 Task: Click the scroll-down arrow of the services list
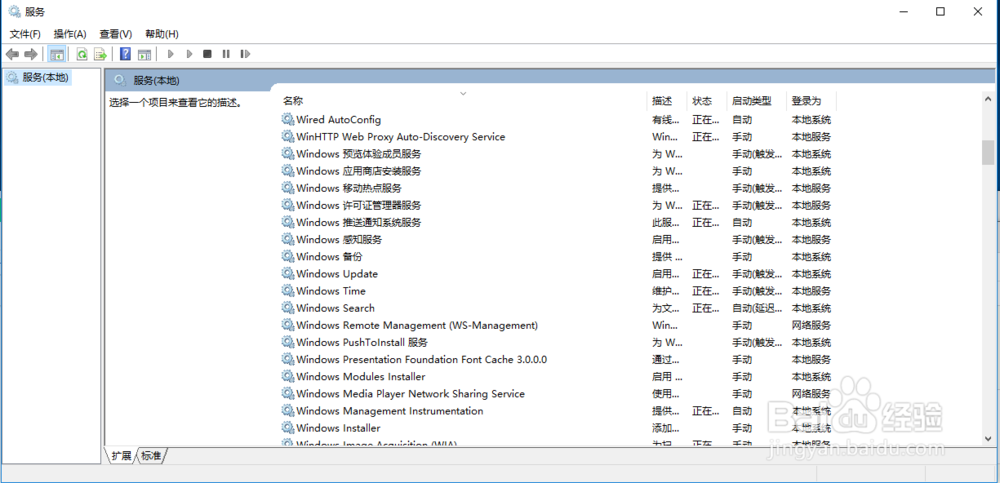988,438
